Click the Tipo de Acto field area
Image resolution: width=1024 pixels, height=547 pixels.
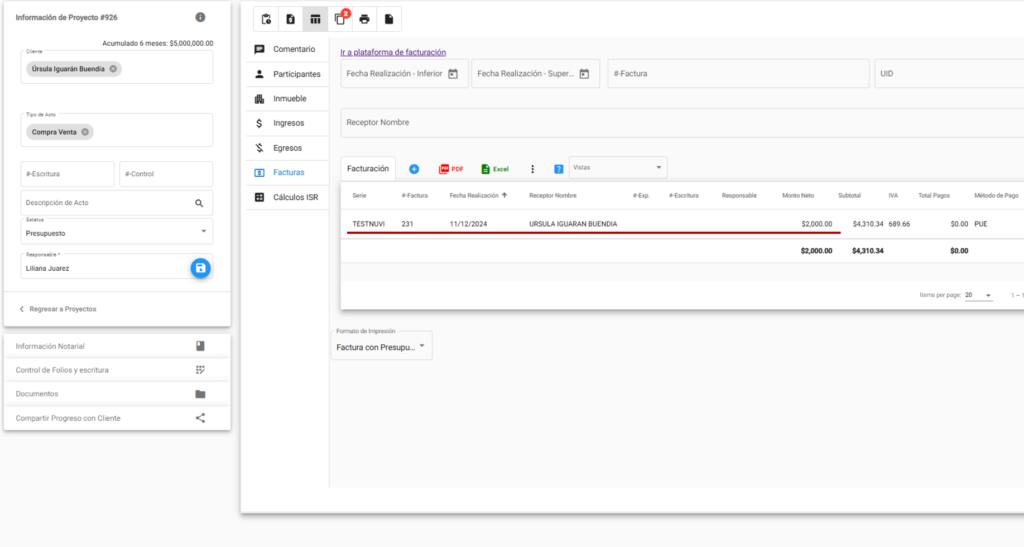pyautogui.click(x=117, y=130)
